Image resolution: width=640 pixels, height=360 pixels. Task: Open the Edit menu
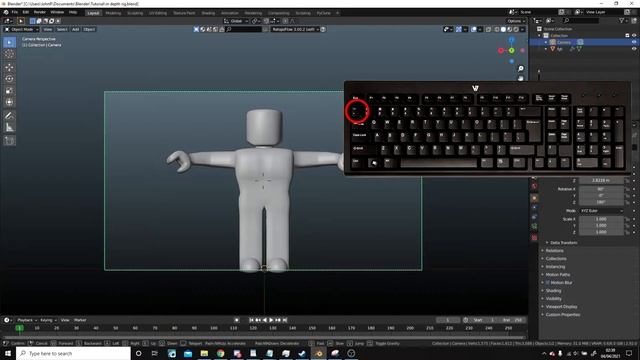[x=26, y=12]
